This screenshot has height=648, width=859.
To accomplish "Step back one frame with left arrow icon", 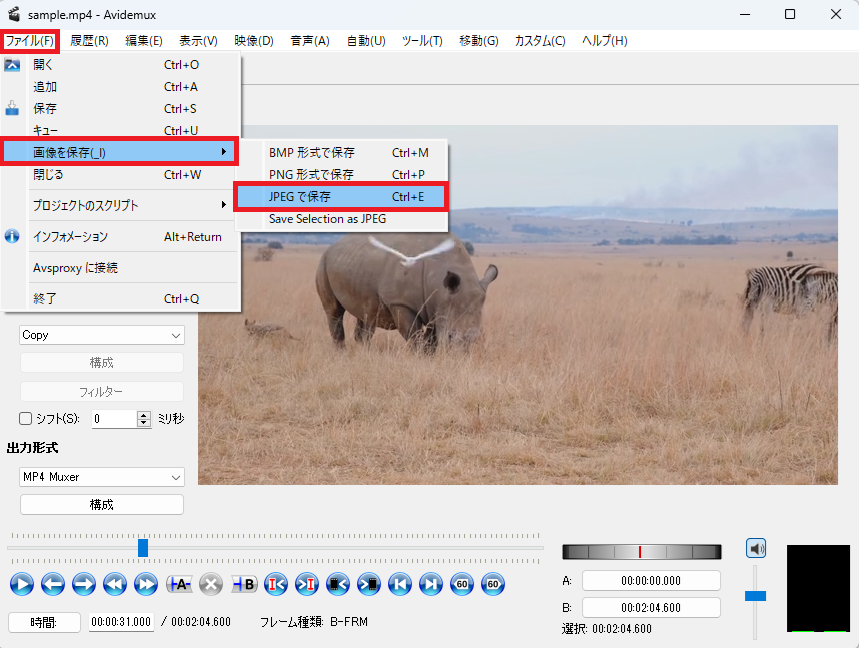I will click(x=52, y=584).
